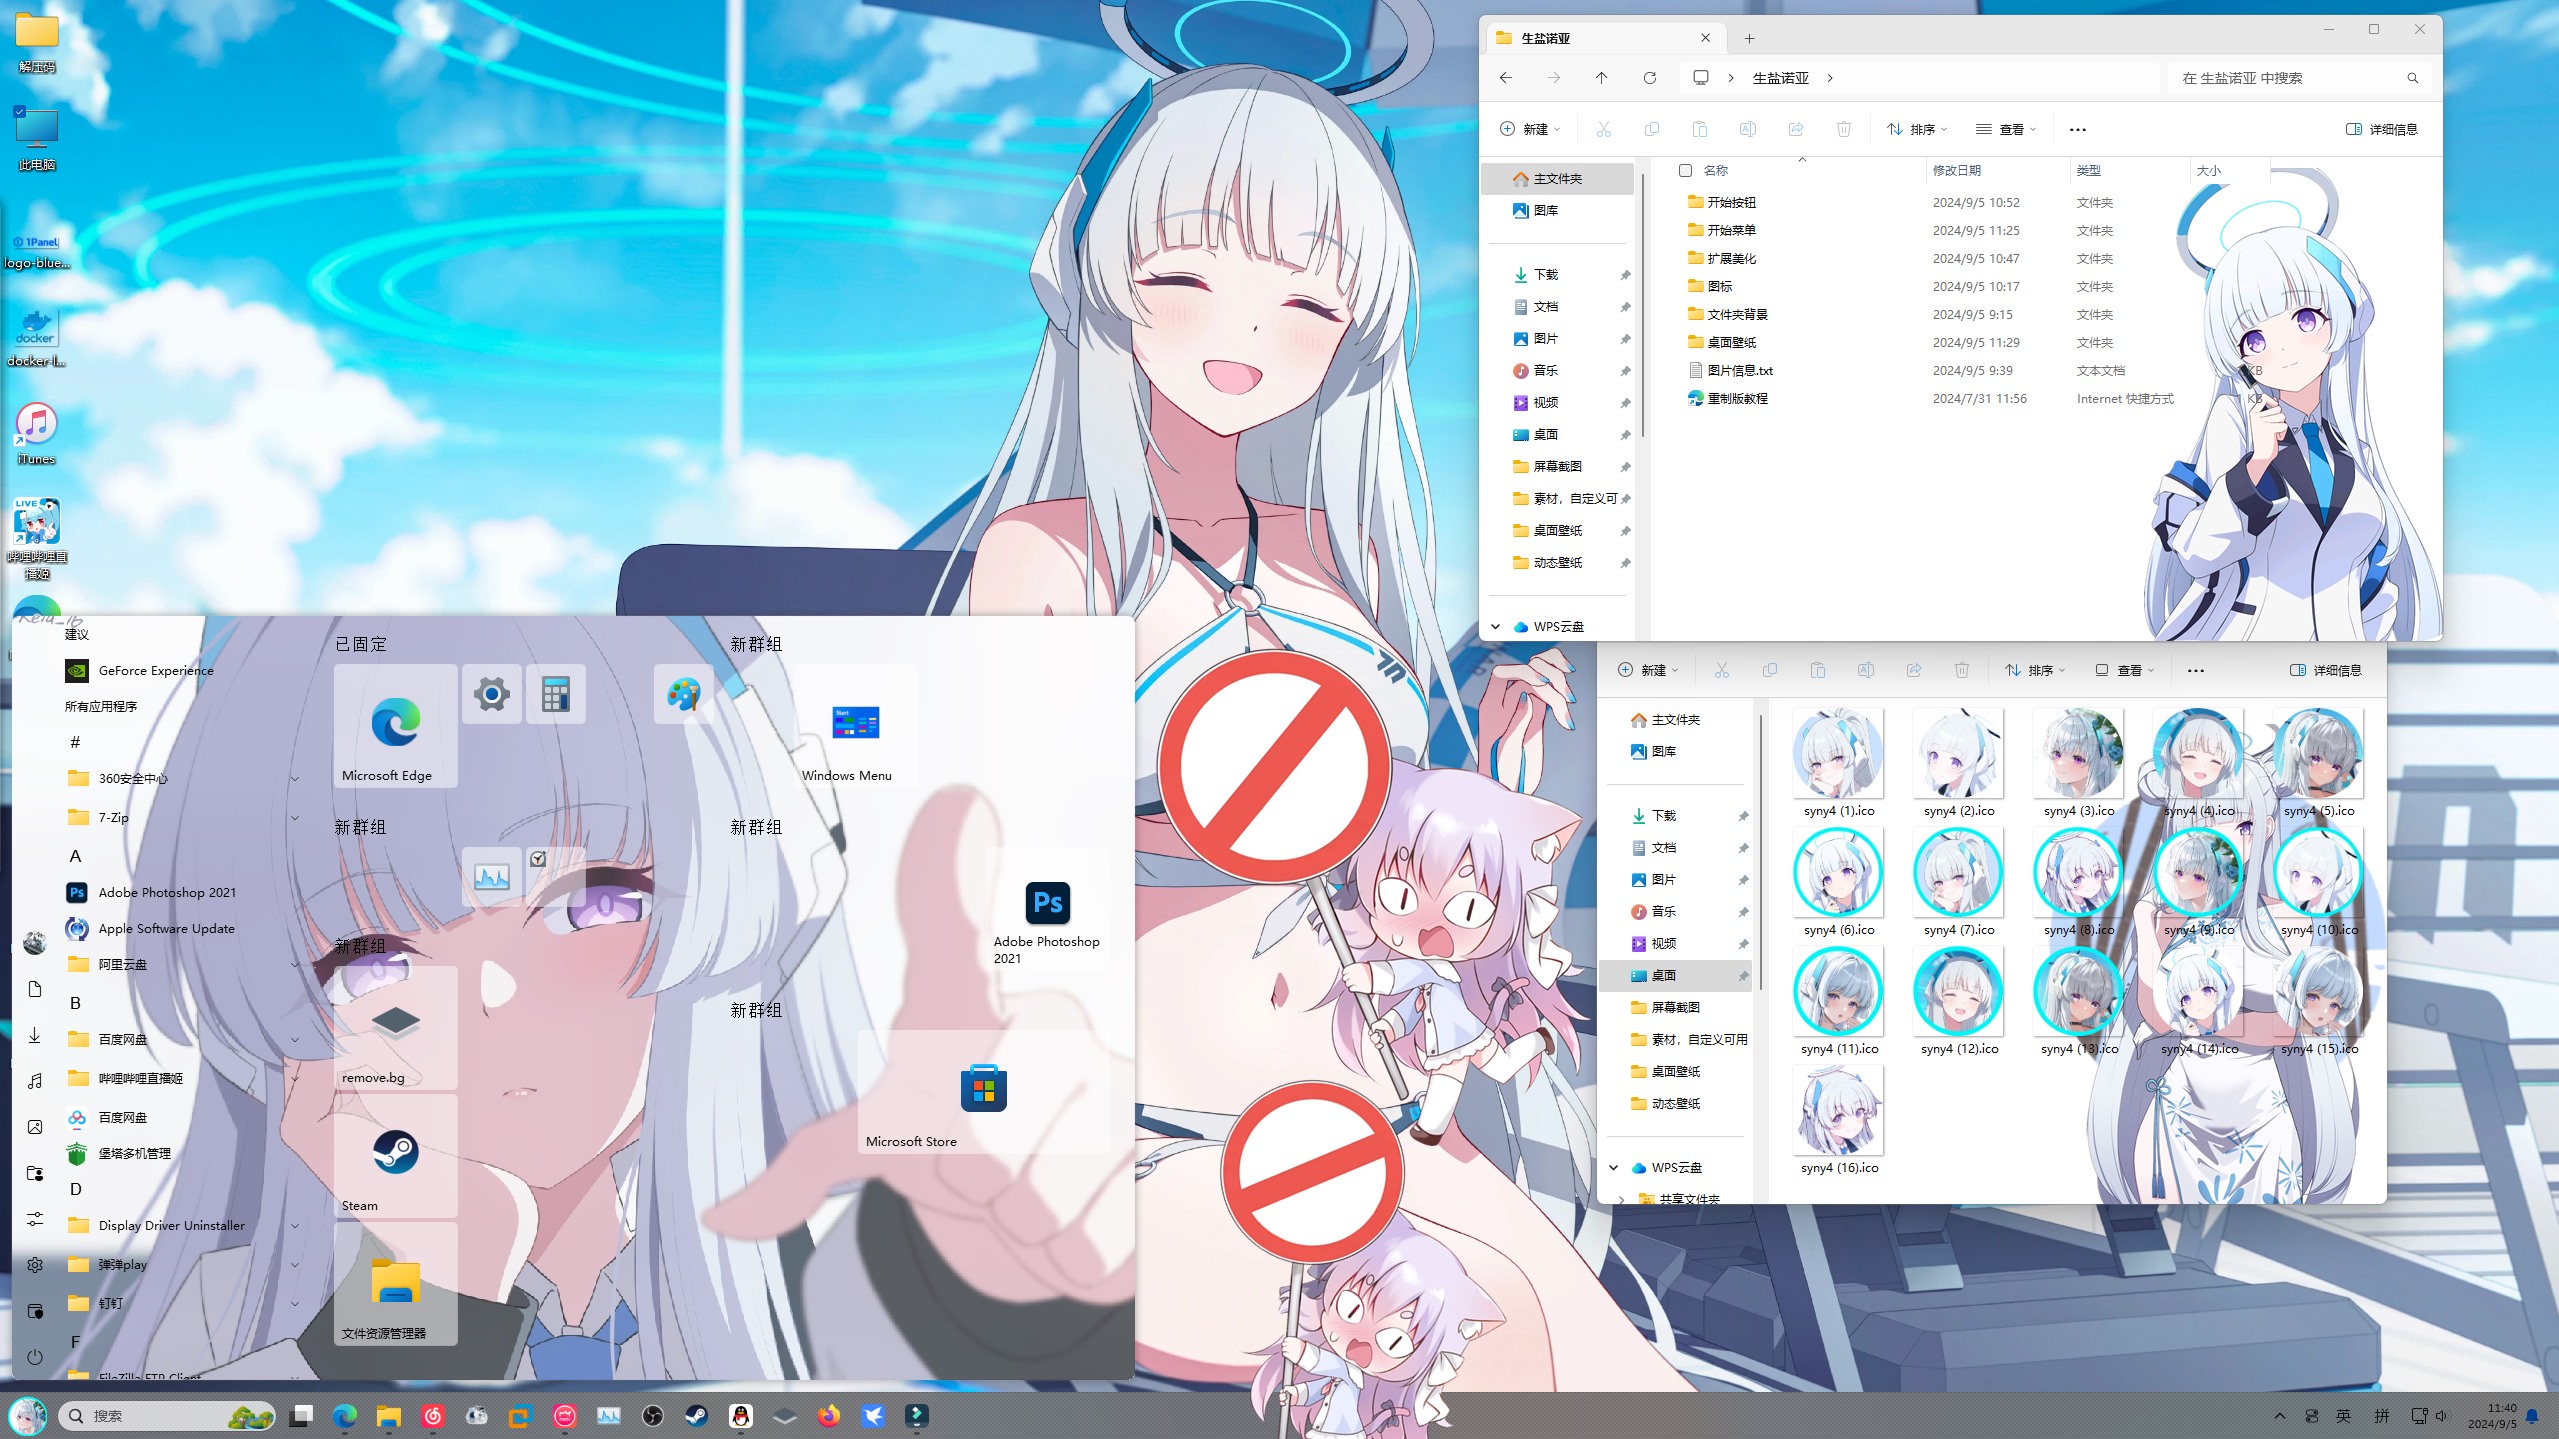2559x1439 pixels.
Task: Click the refresh icon in top Explorer
Action: point(1650,78)
